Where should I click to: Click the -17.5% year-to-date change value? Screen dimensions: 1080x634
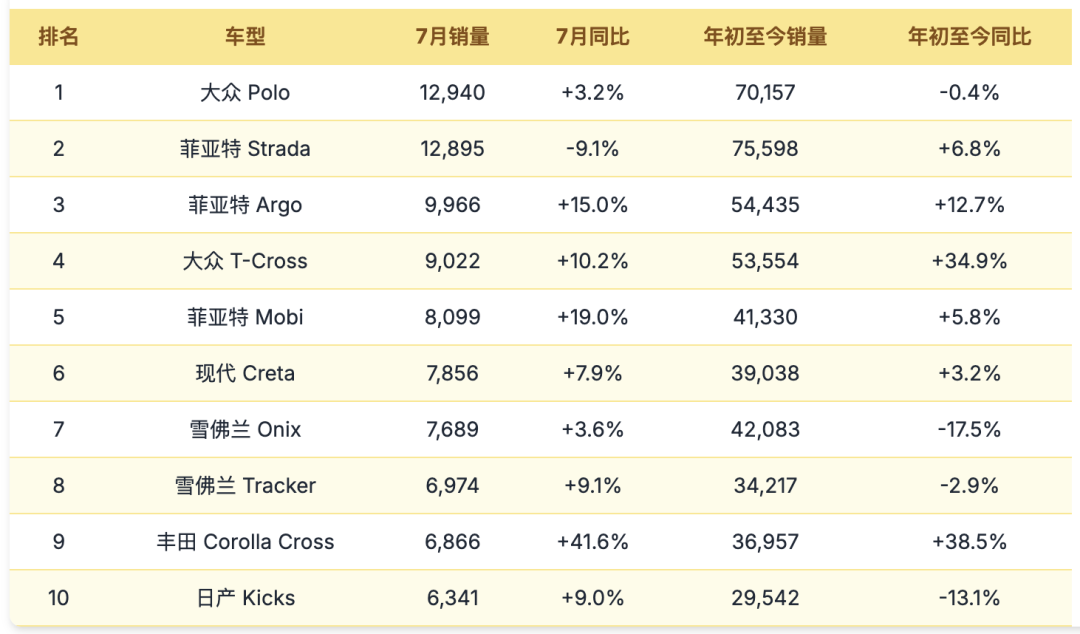pos(969,429)
